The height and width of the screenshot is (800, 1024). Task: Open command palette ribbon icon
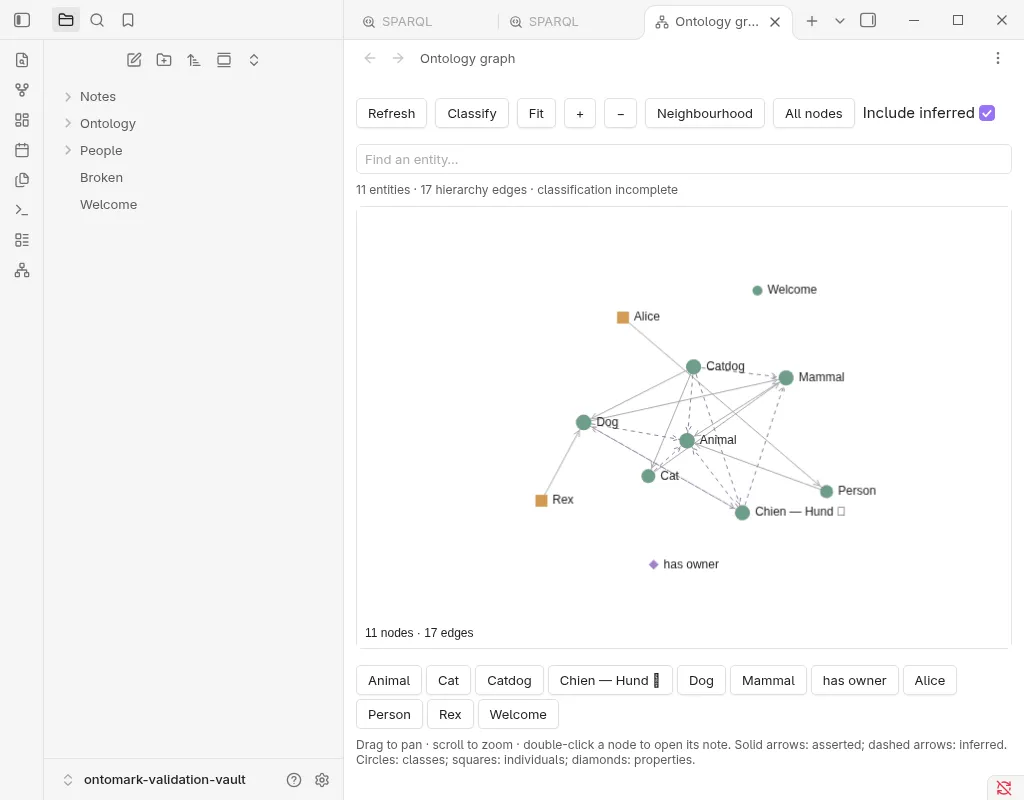(x=22, y=210)
